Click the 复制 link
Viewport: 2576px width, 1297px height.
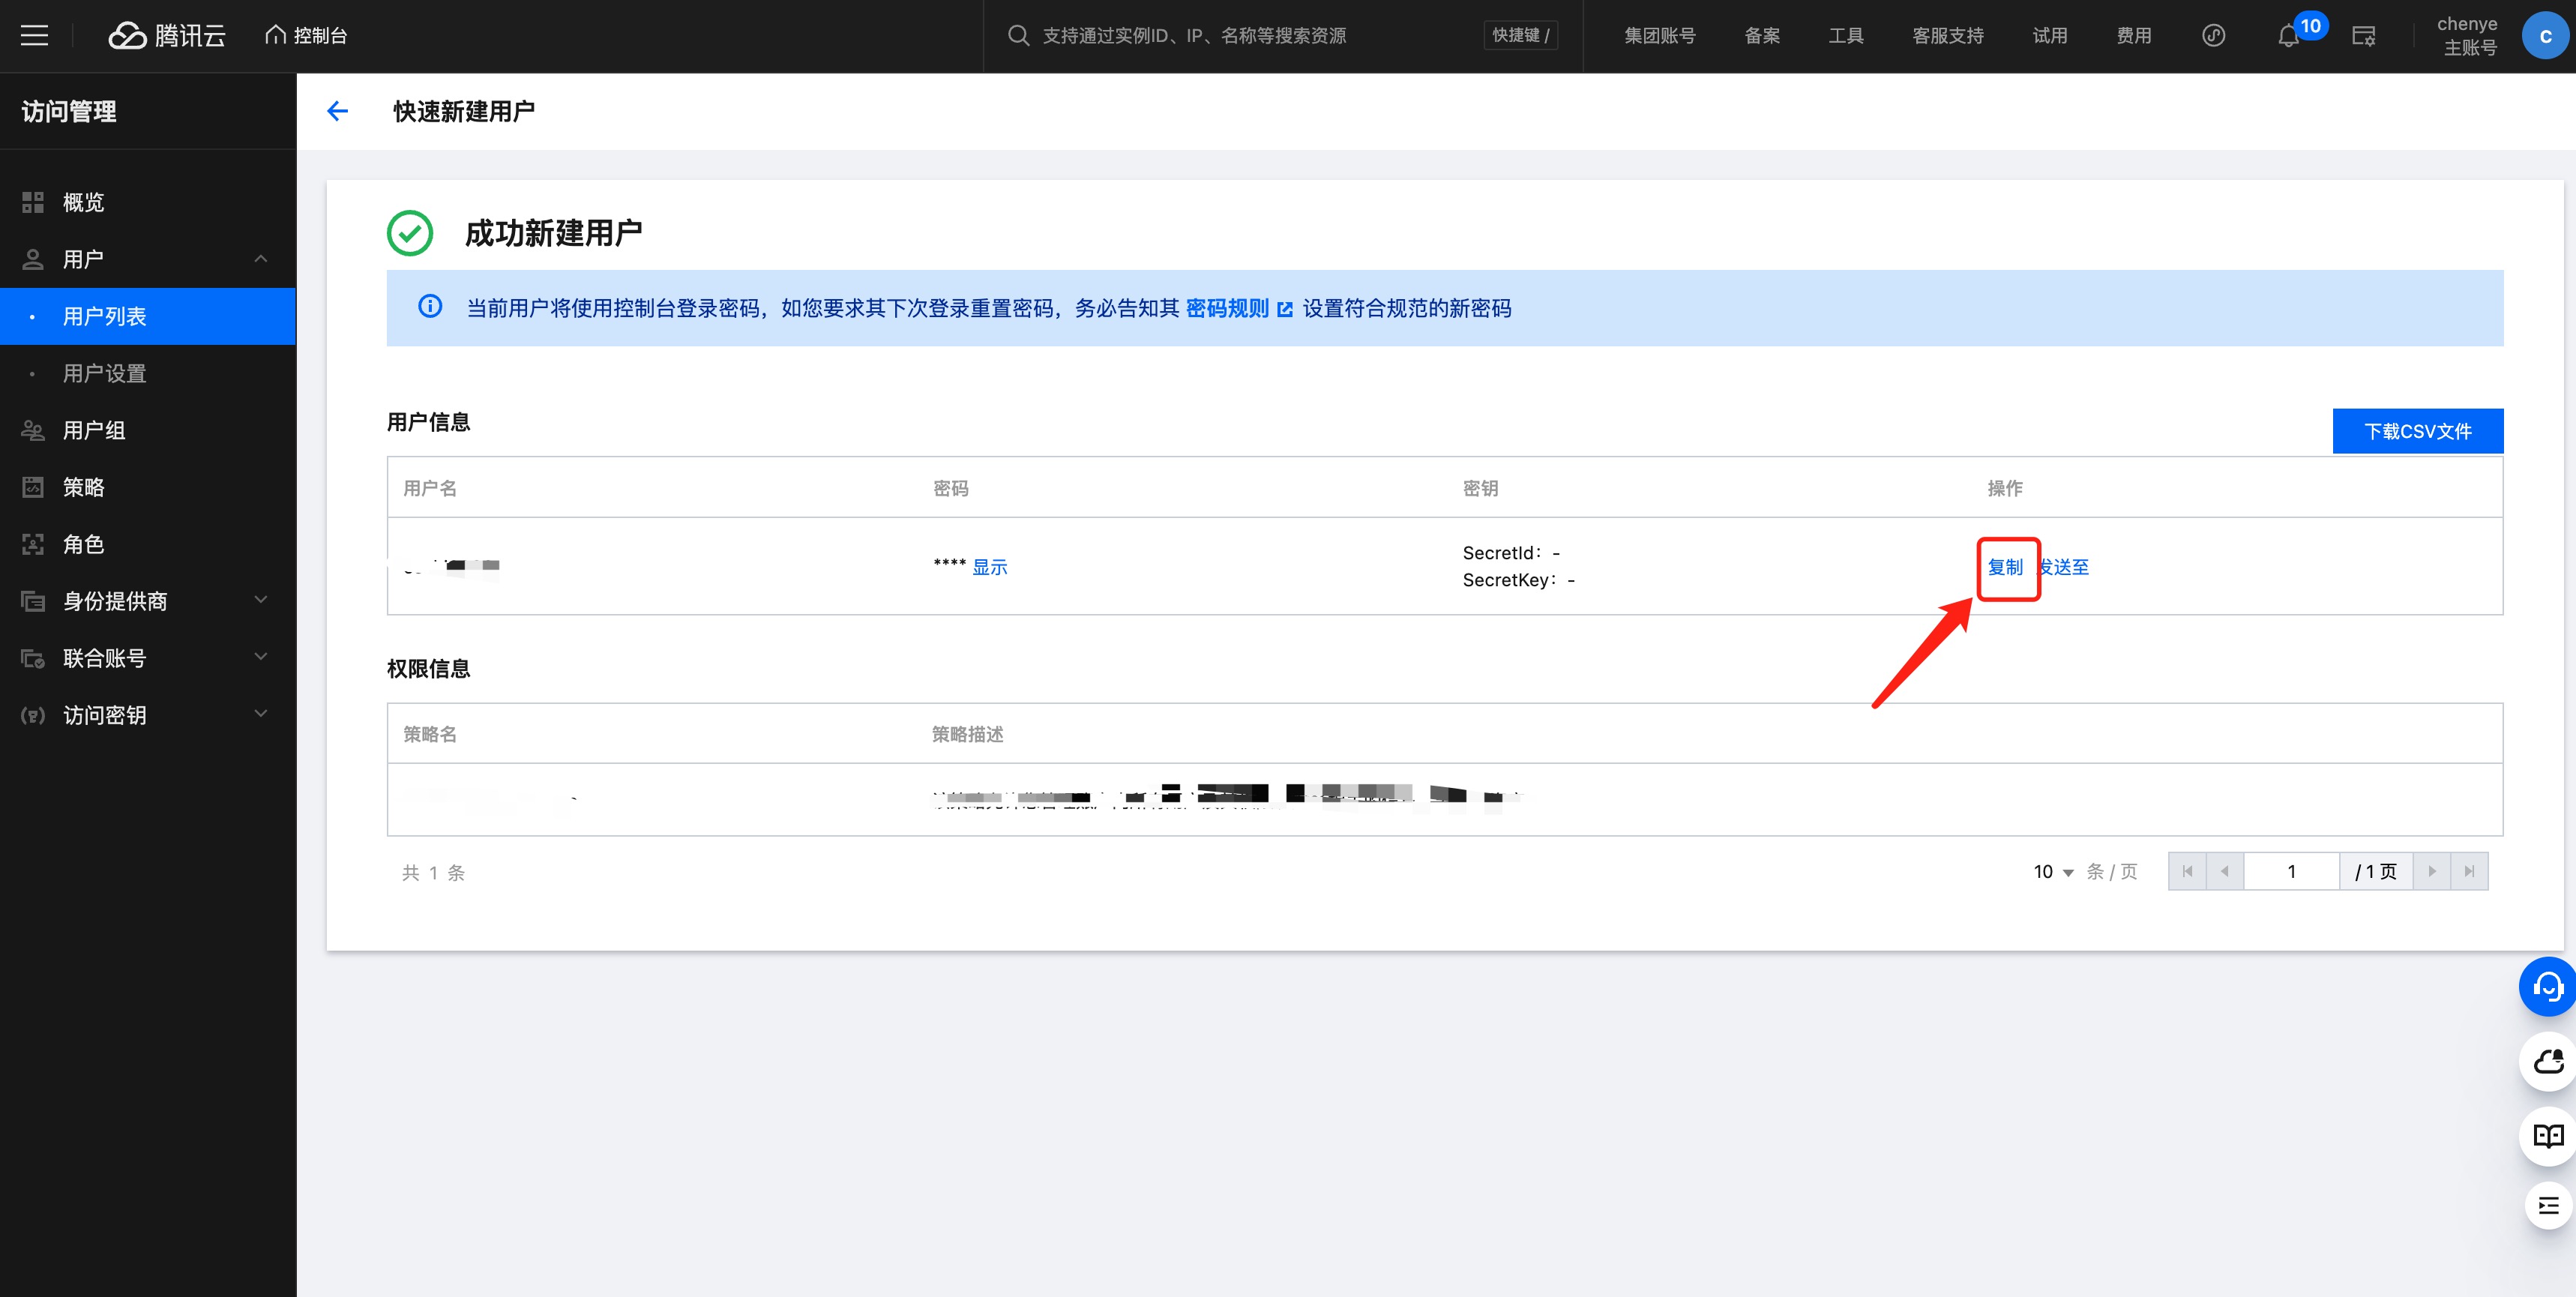(x=2005, y=567)
